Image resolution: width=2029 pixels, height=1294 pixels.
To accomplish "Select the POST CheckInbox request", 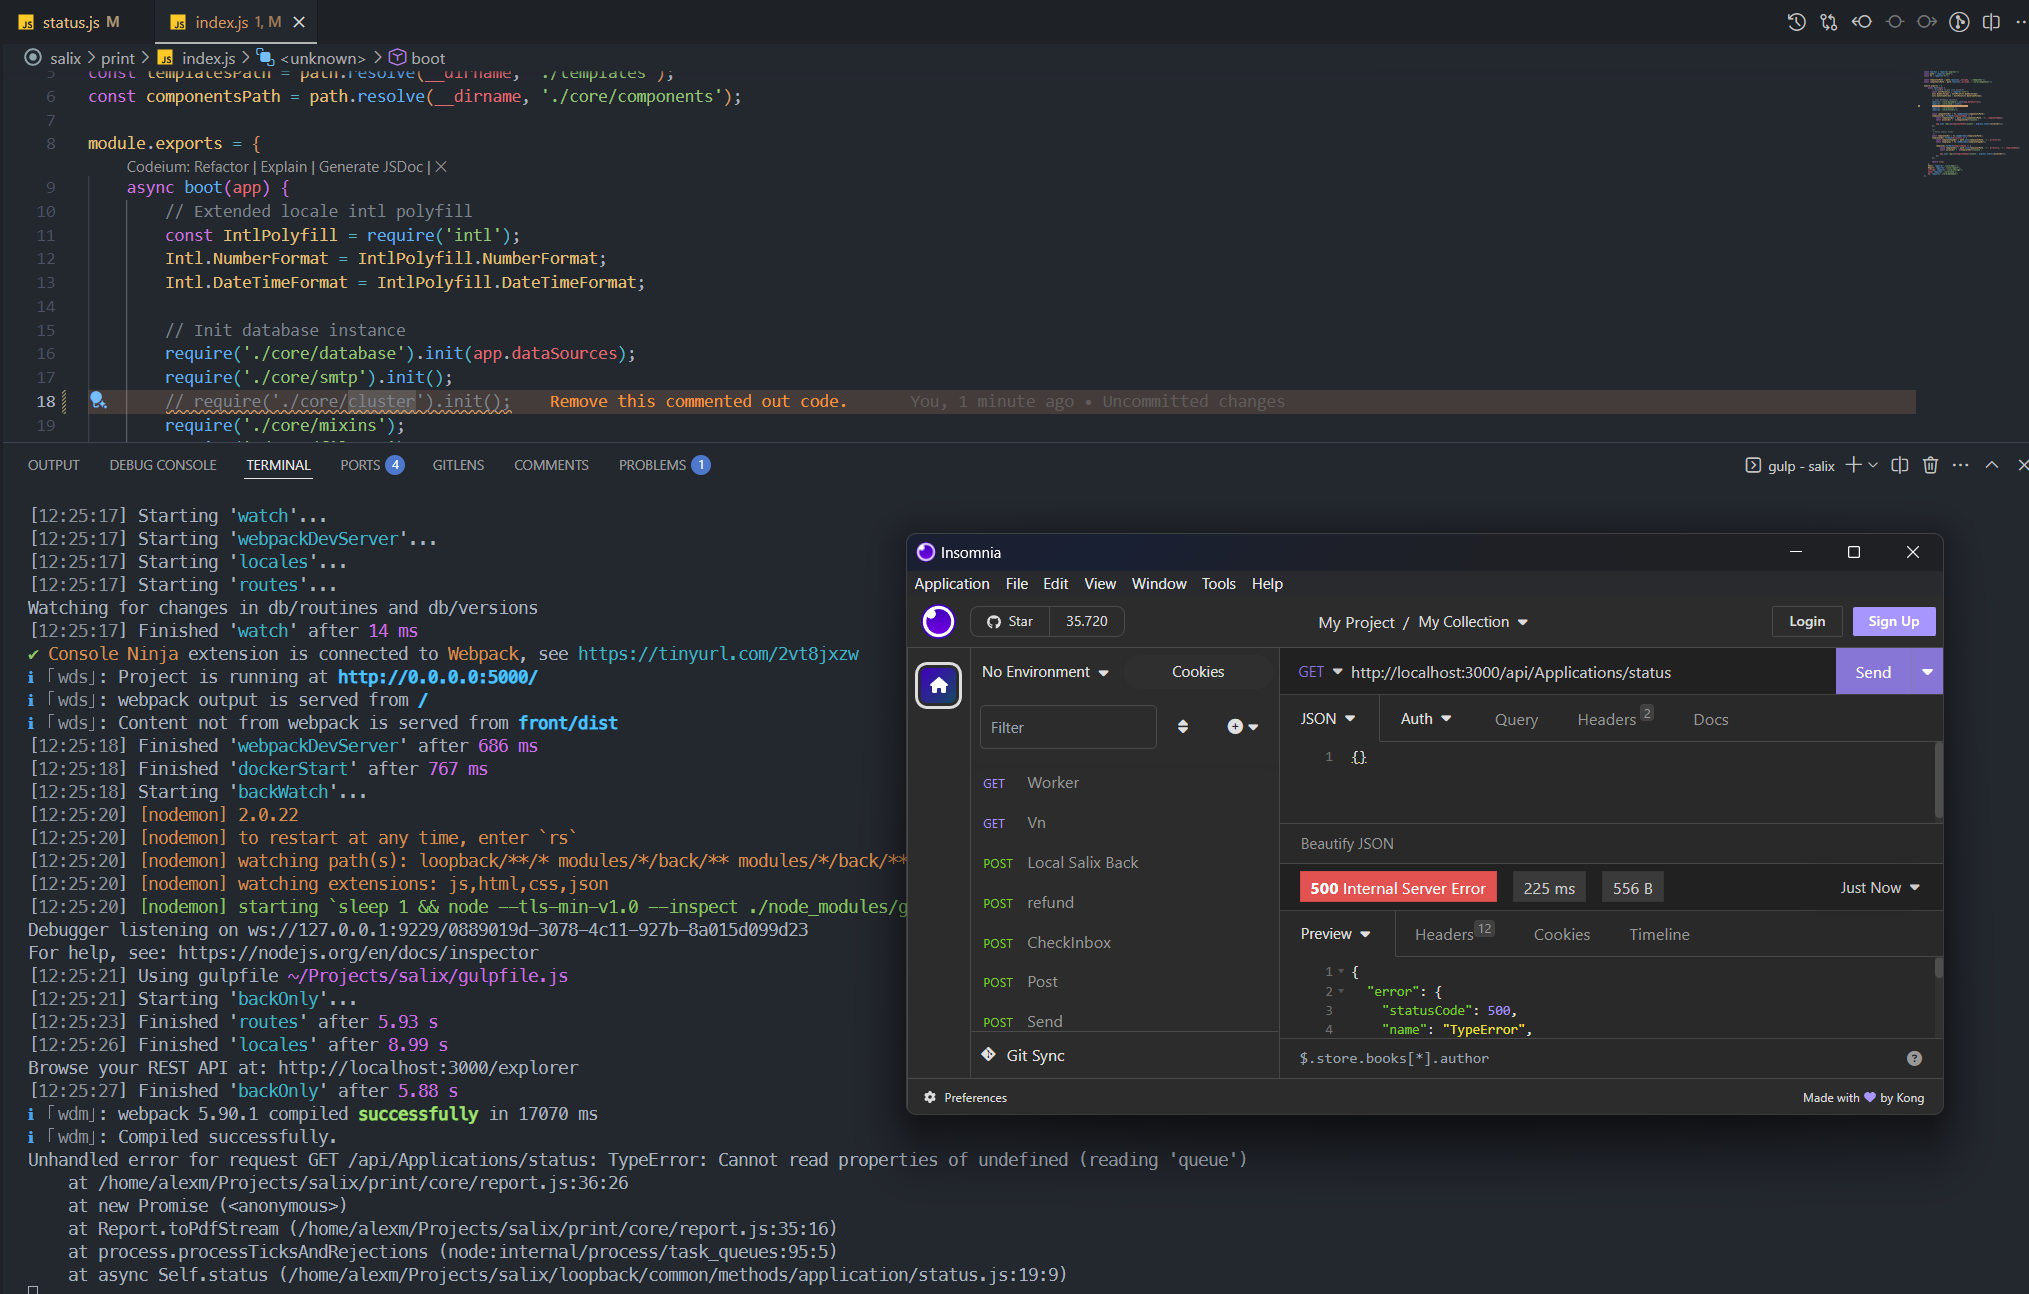I will pos(1127,943).
